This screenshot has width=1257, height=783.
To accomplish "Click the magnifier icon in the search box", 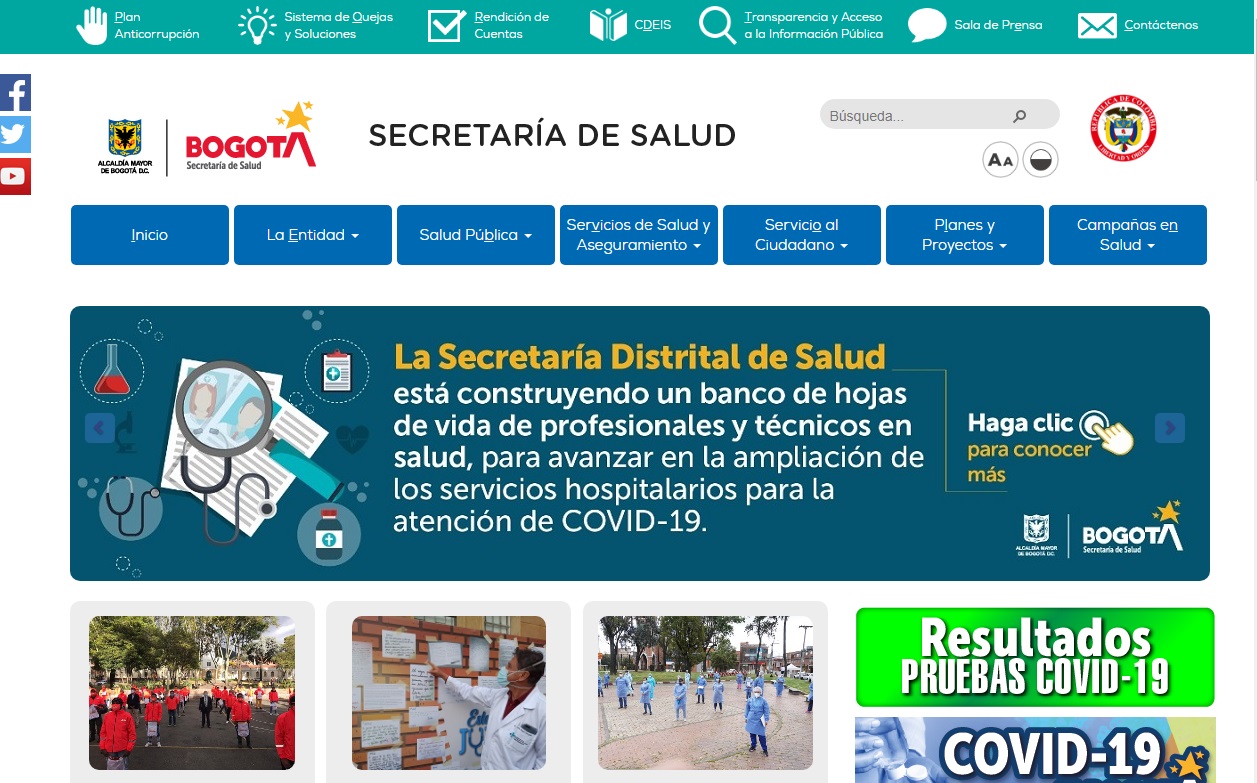I will click(1019, 116).
